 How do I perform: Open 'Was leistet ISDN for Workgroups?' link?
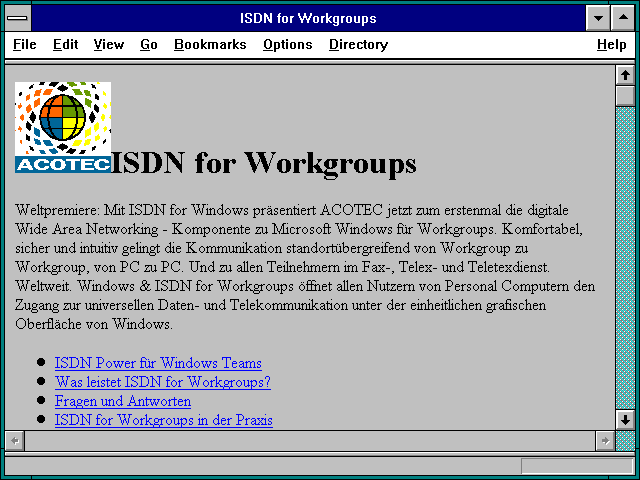(x=162, y=382)
